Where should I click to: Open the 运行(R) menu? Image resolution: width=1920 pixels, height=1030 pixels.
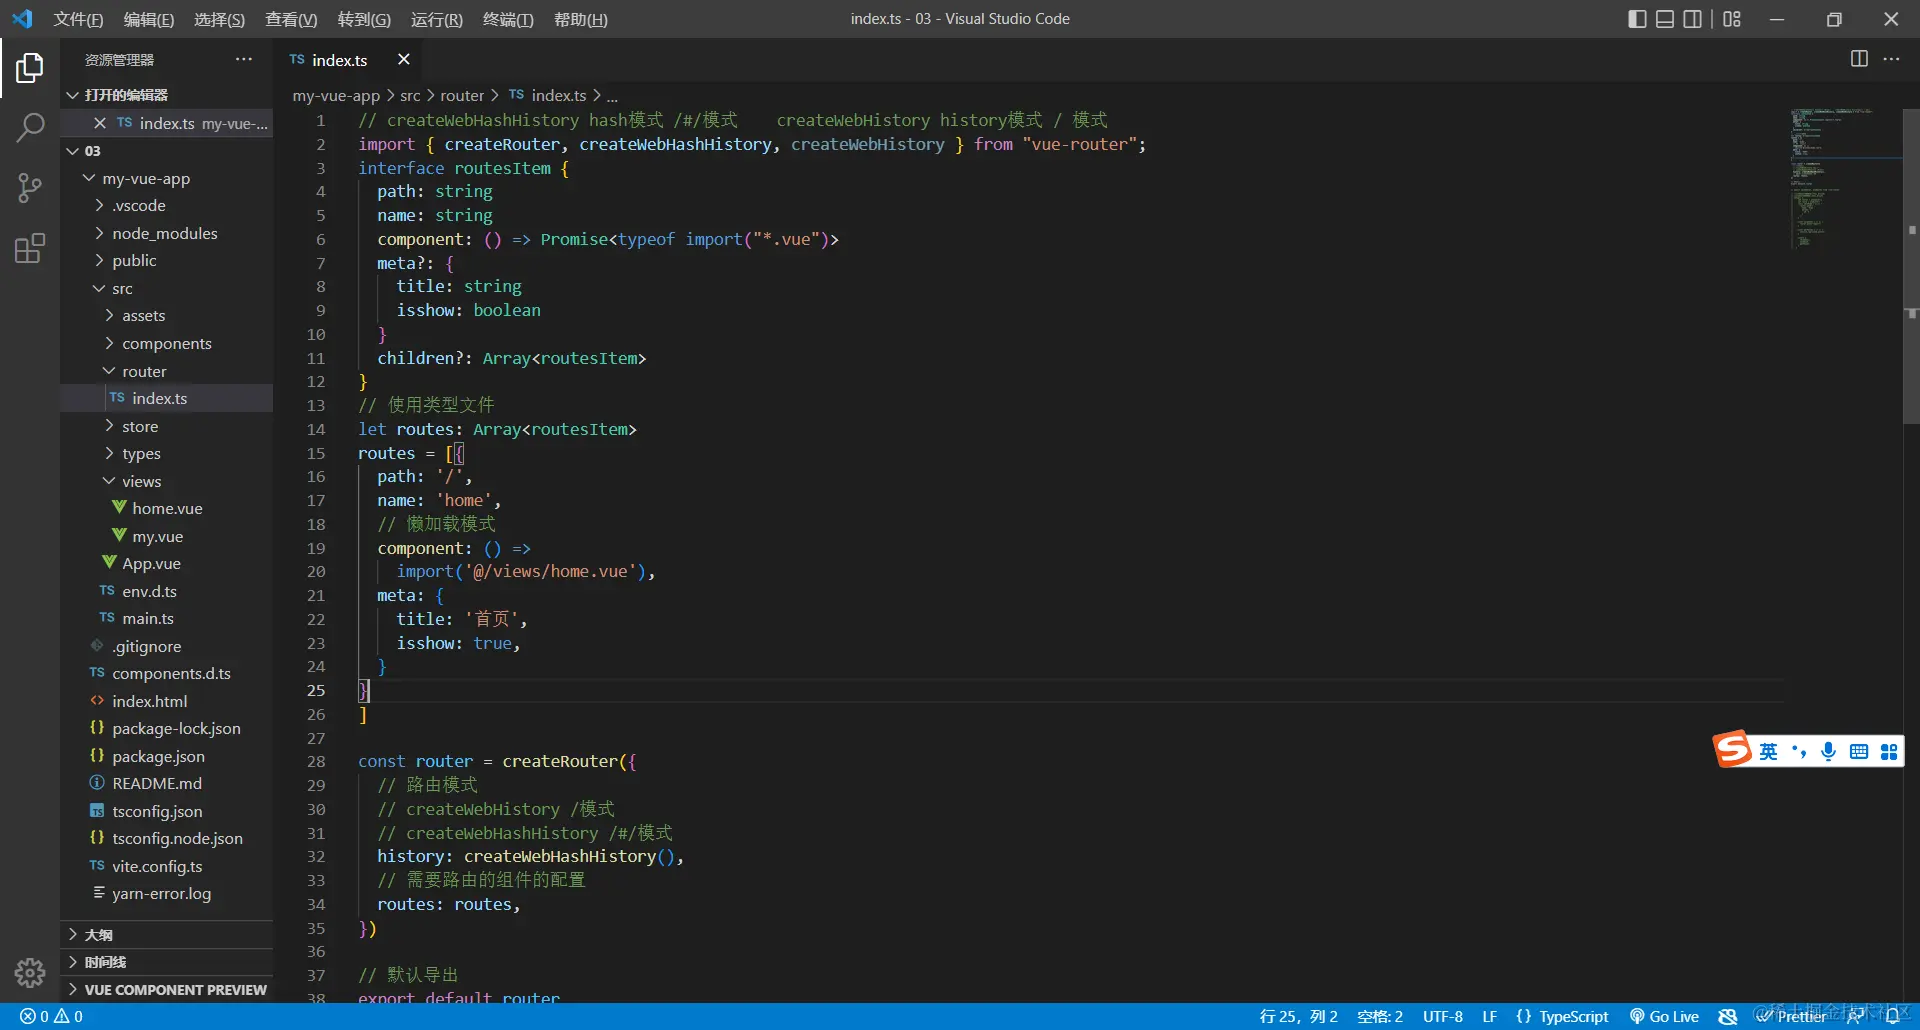436,20
